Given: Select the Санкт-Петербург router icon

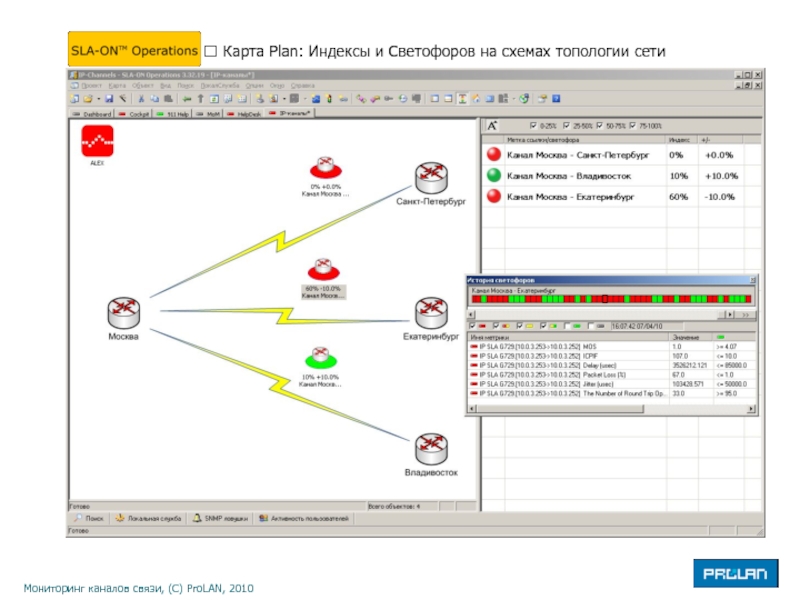Looking at the screenshot, I should pos(431,178).
